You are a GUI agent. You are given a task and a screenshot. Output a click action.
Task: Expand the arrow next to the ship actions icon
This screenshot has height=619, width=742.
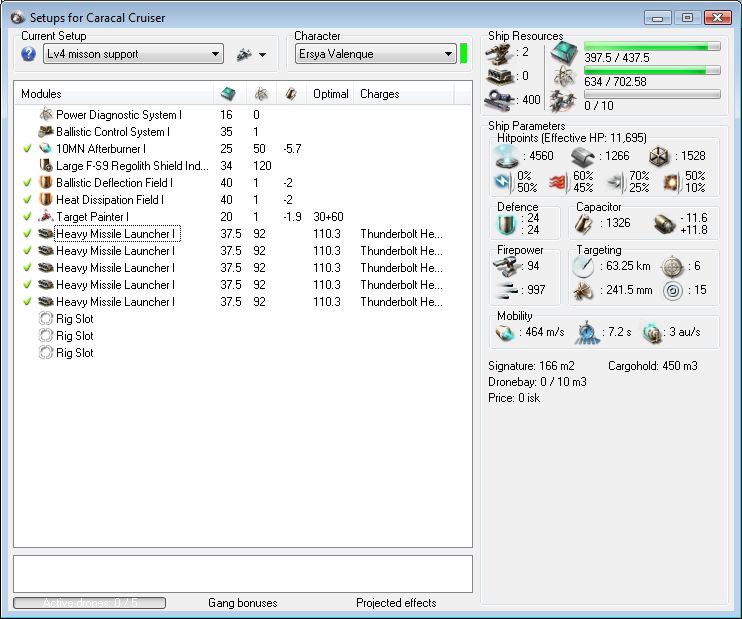pyautogui.click(x=262, y=55)
